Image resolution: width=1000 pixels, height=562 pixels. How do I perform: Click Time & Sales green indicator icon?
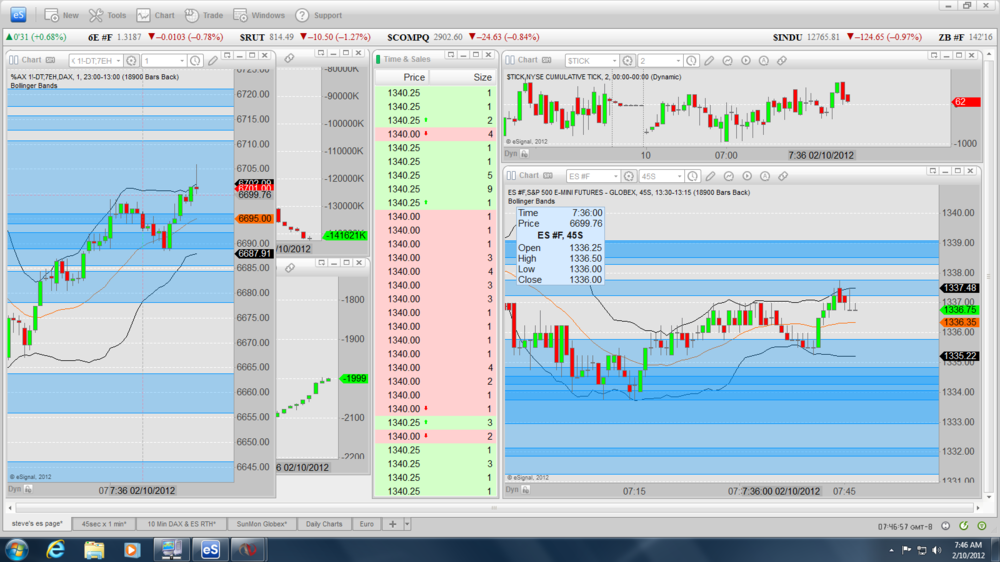[378, 59]
